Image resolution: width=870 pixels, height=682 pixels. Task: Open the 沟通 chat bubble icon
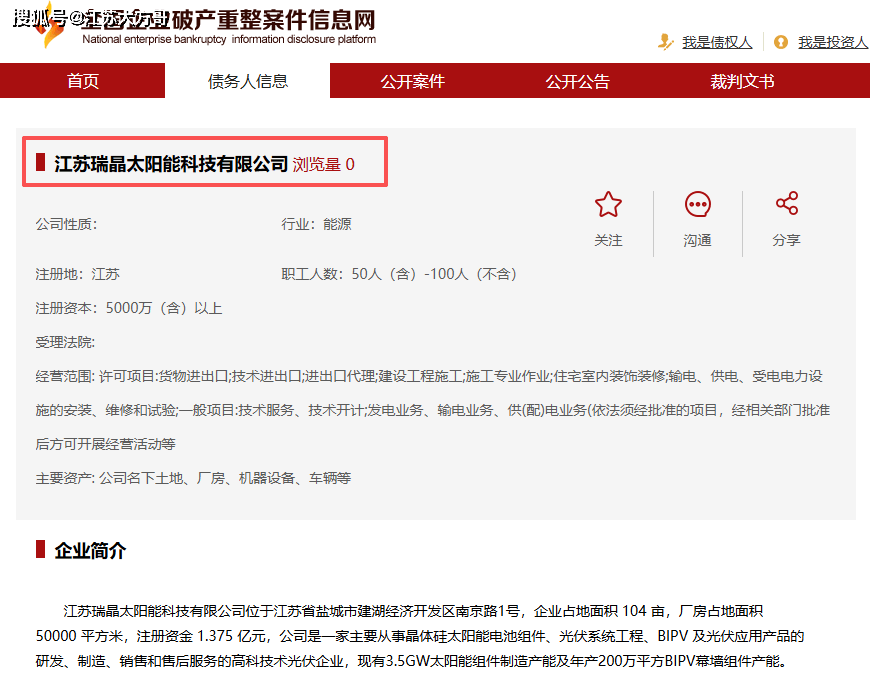point(697,204)
